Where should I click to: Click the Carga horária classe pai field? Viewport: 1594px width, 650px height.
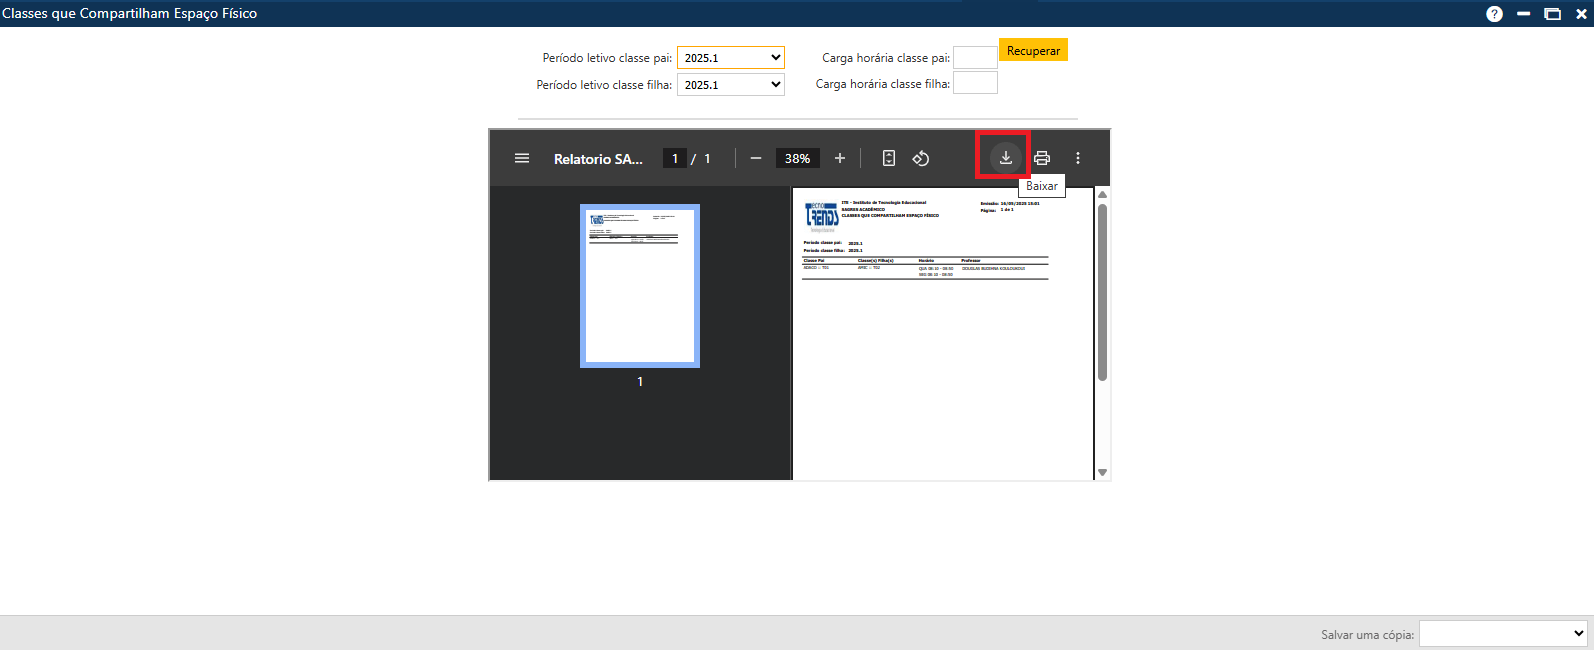(x=974, y=58)
